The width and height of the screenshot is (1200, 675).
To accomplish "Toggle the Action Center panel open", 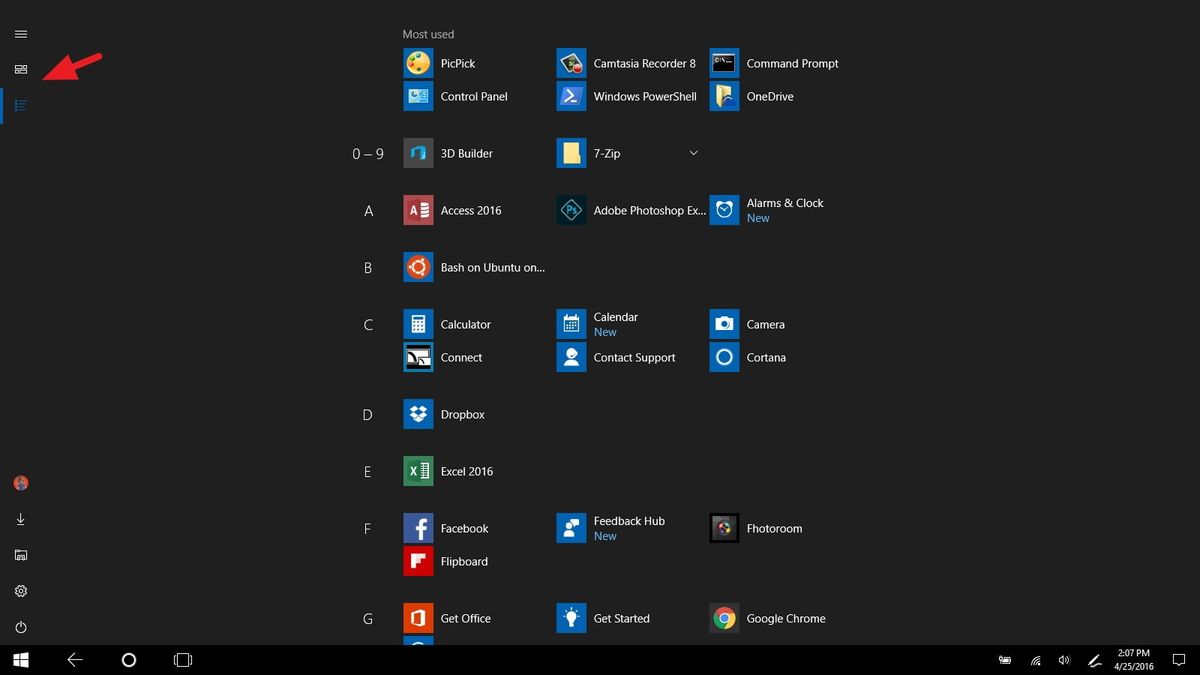I will (1179, 660).
